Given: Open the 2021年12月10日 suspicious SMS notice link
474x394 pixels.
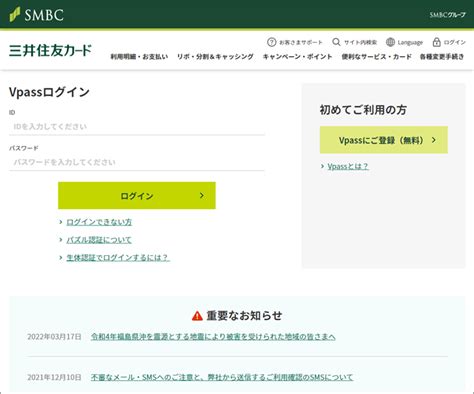Looking at the screenshot, I should pos(222,377).
